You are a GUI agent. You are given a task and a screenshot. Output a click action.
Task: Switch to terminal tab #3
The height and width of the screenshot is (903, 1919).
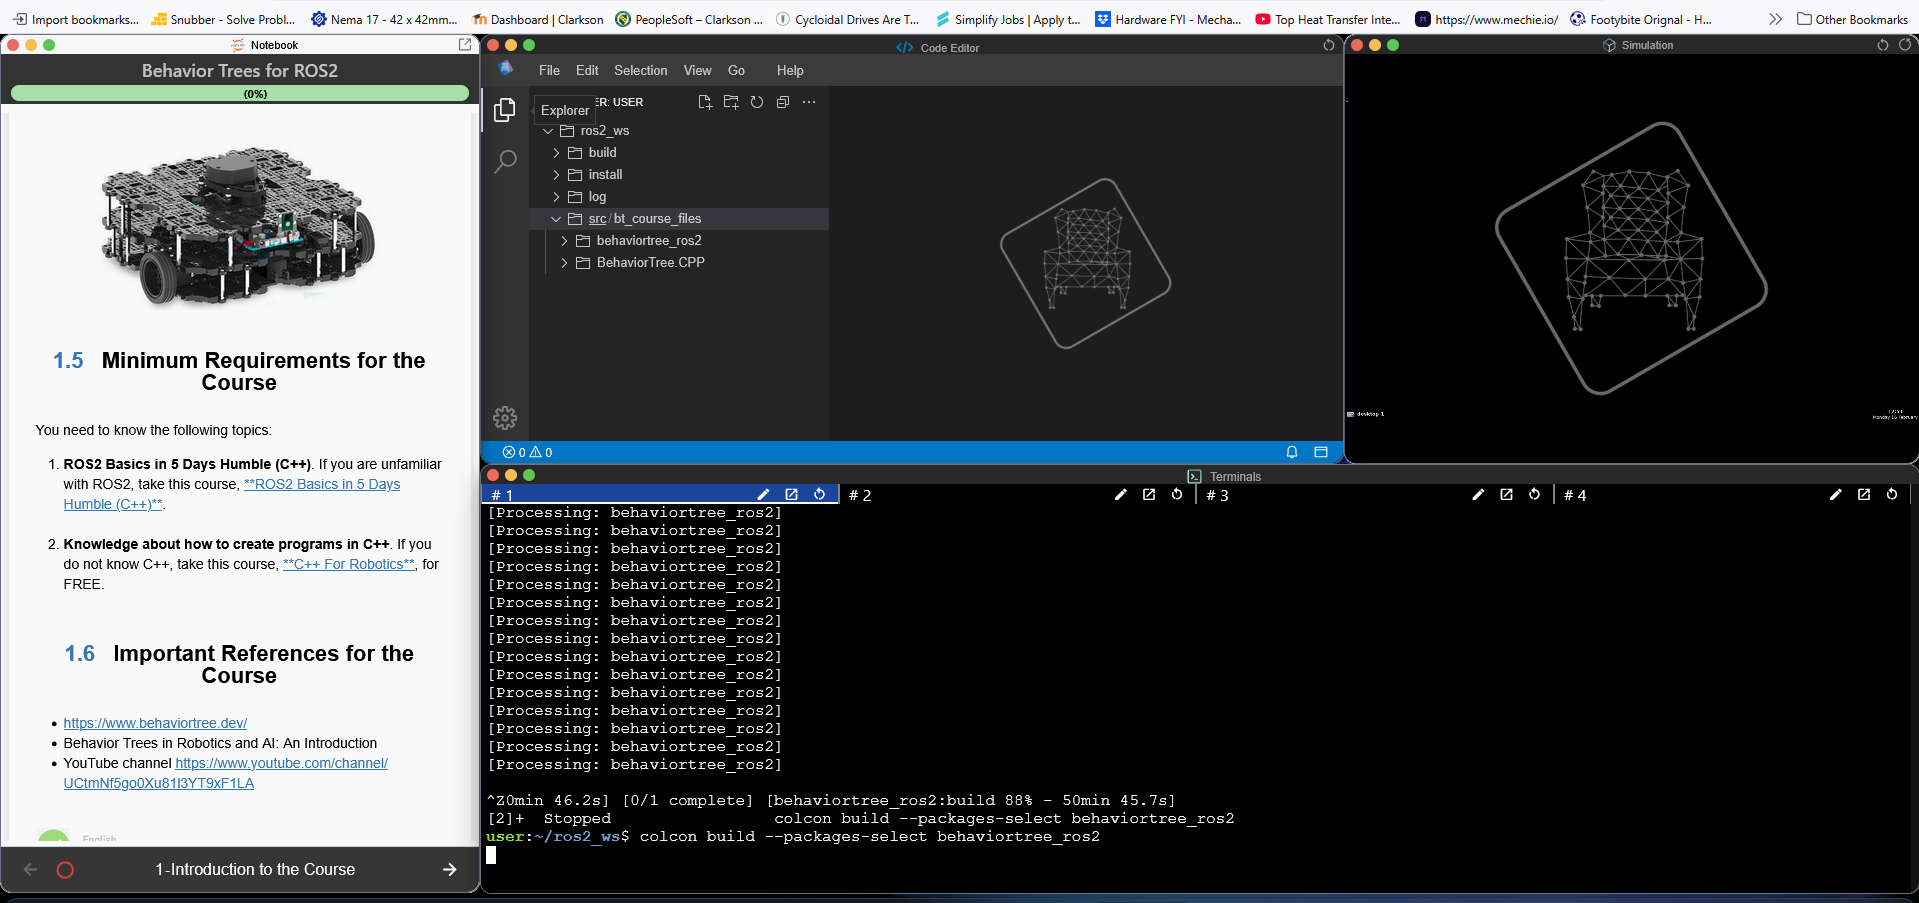pyautogui.click(x=1217, y=496)
